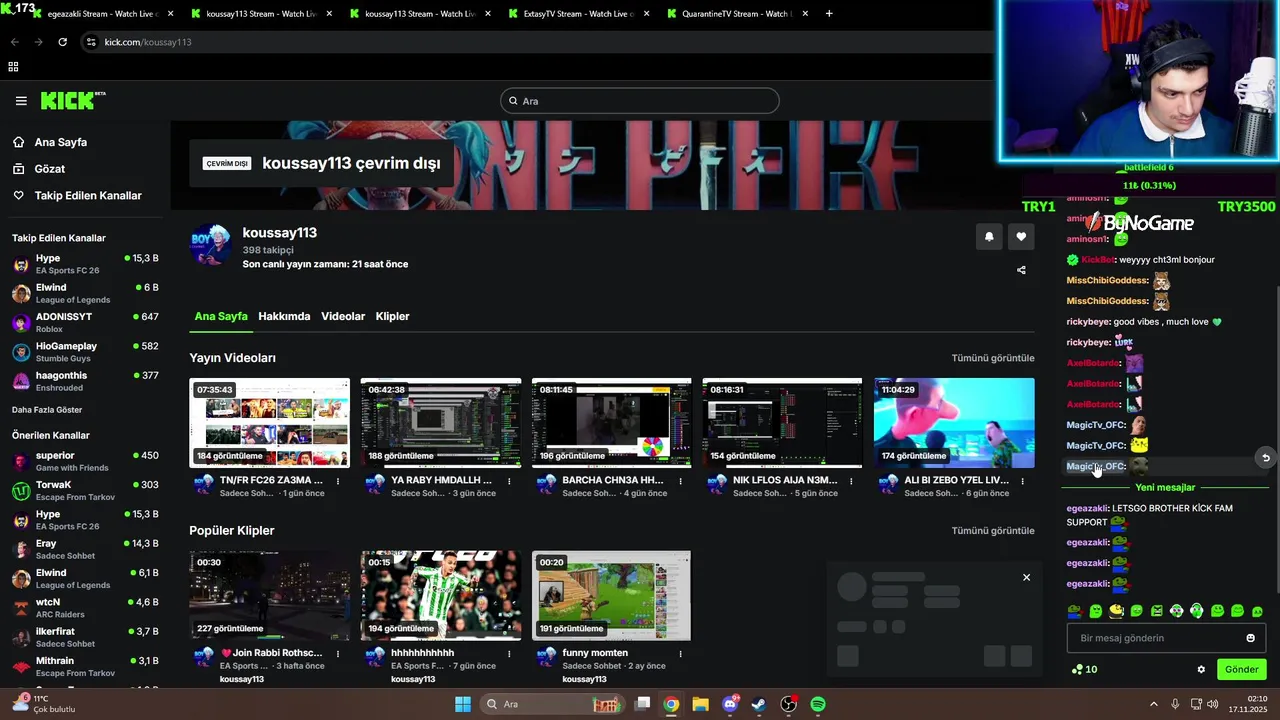Switch to the Hakkımda tab

point(284,316)
